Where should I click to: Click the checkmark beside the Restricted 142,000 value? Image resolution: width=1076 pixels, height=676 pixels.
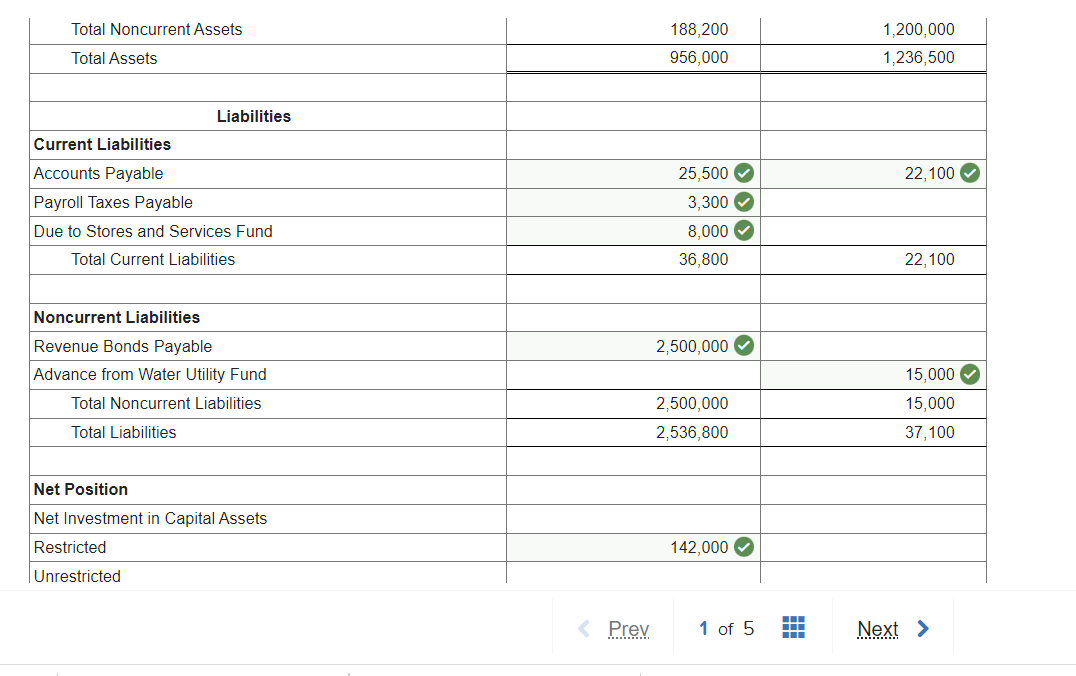742,547
